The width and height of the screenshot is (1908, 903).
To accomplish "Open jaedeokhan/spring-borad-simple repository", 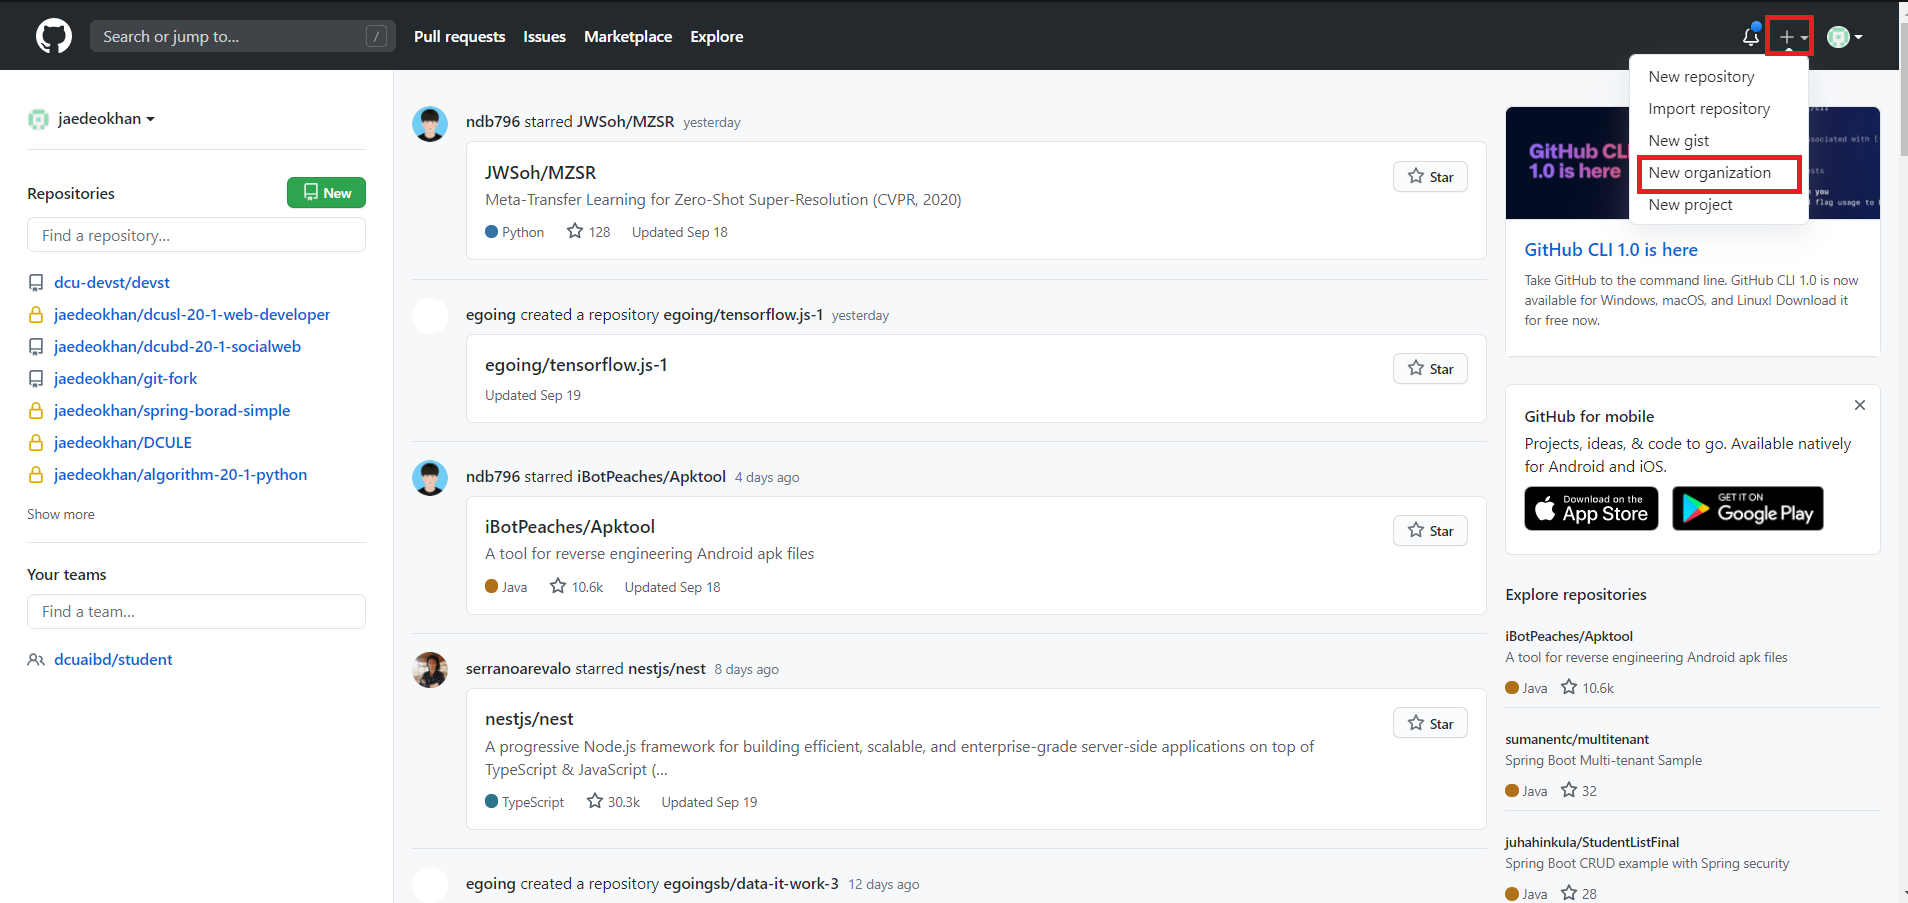I will click(172, 411).
